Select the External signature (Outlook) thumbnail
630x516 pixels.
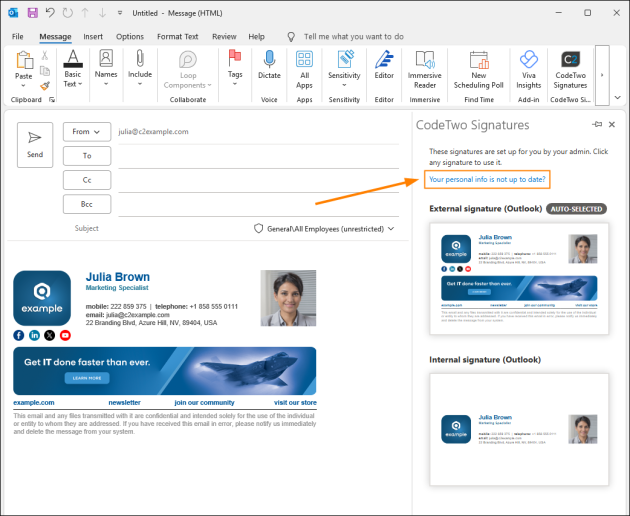(x=519, y=279)
